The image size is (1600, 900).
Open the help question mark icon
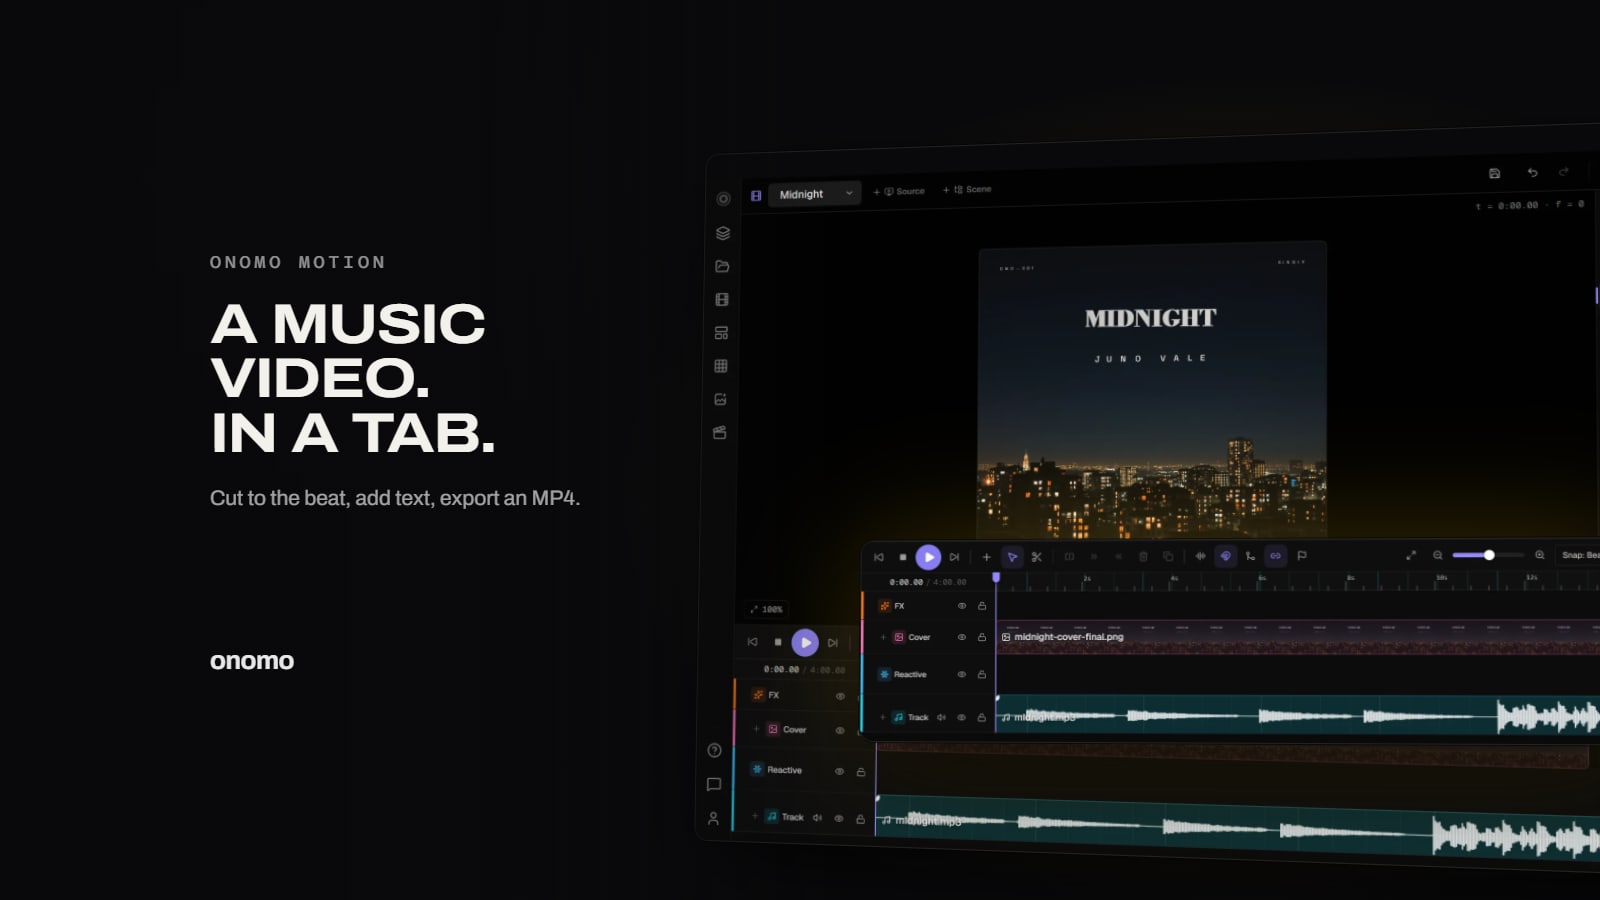coord(714,750)
